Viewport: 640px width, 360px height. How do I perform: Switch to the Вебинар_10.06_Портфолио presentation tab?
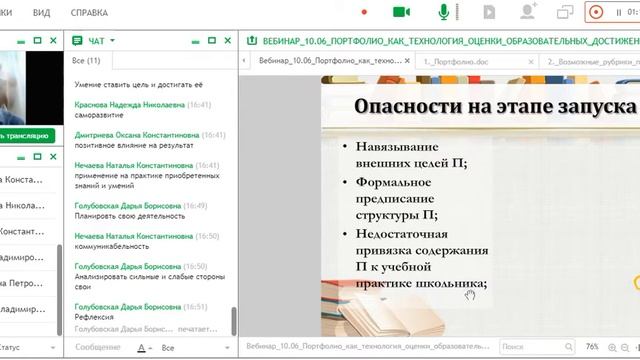click(x=330, y=61)
